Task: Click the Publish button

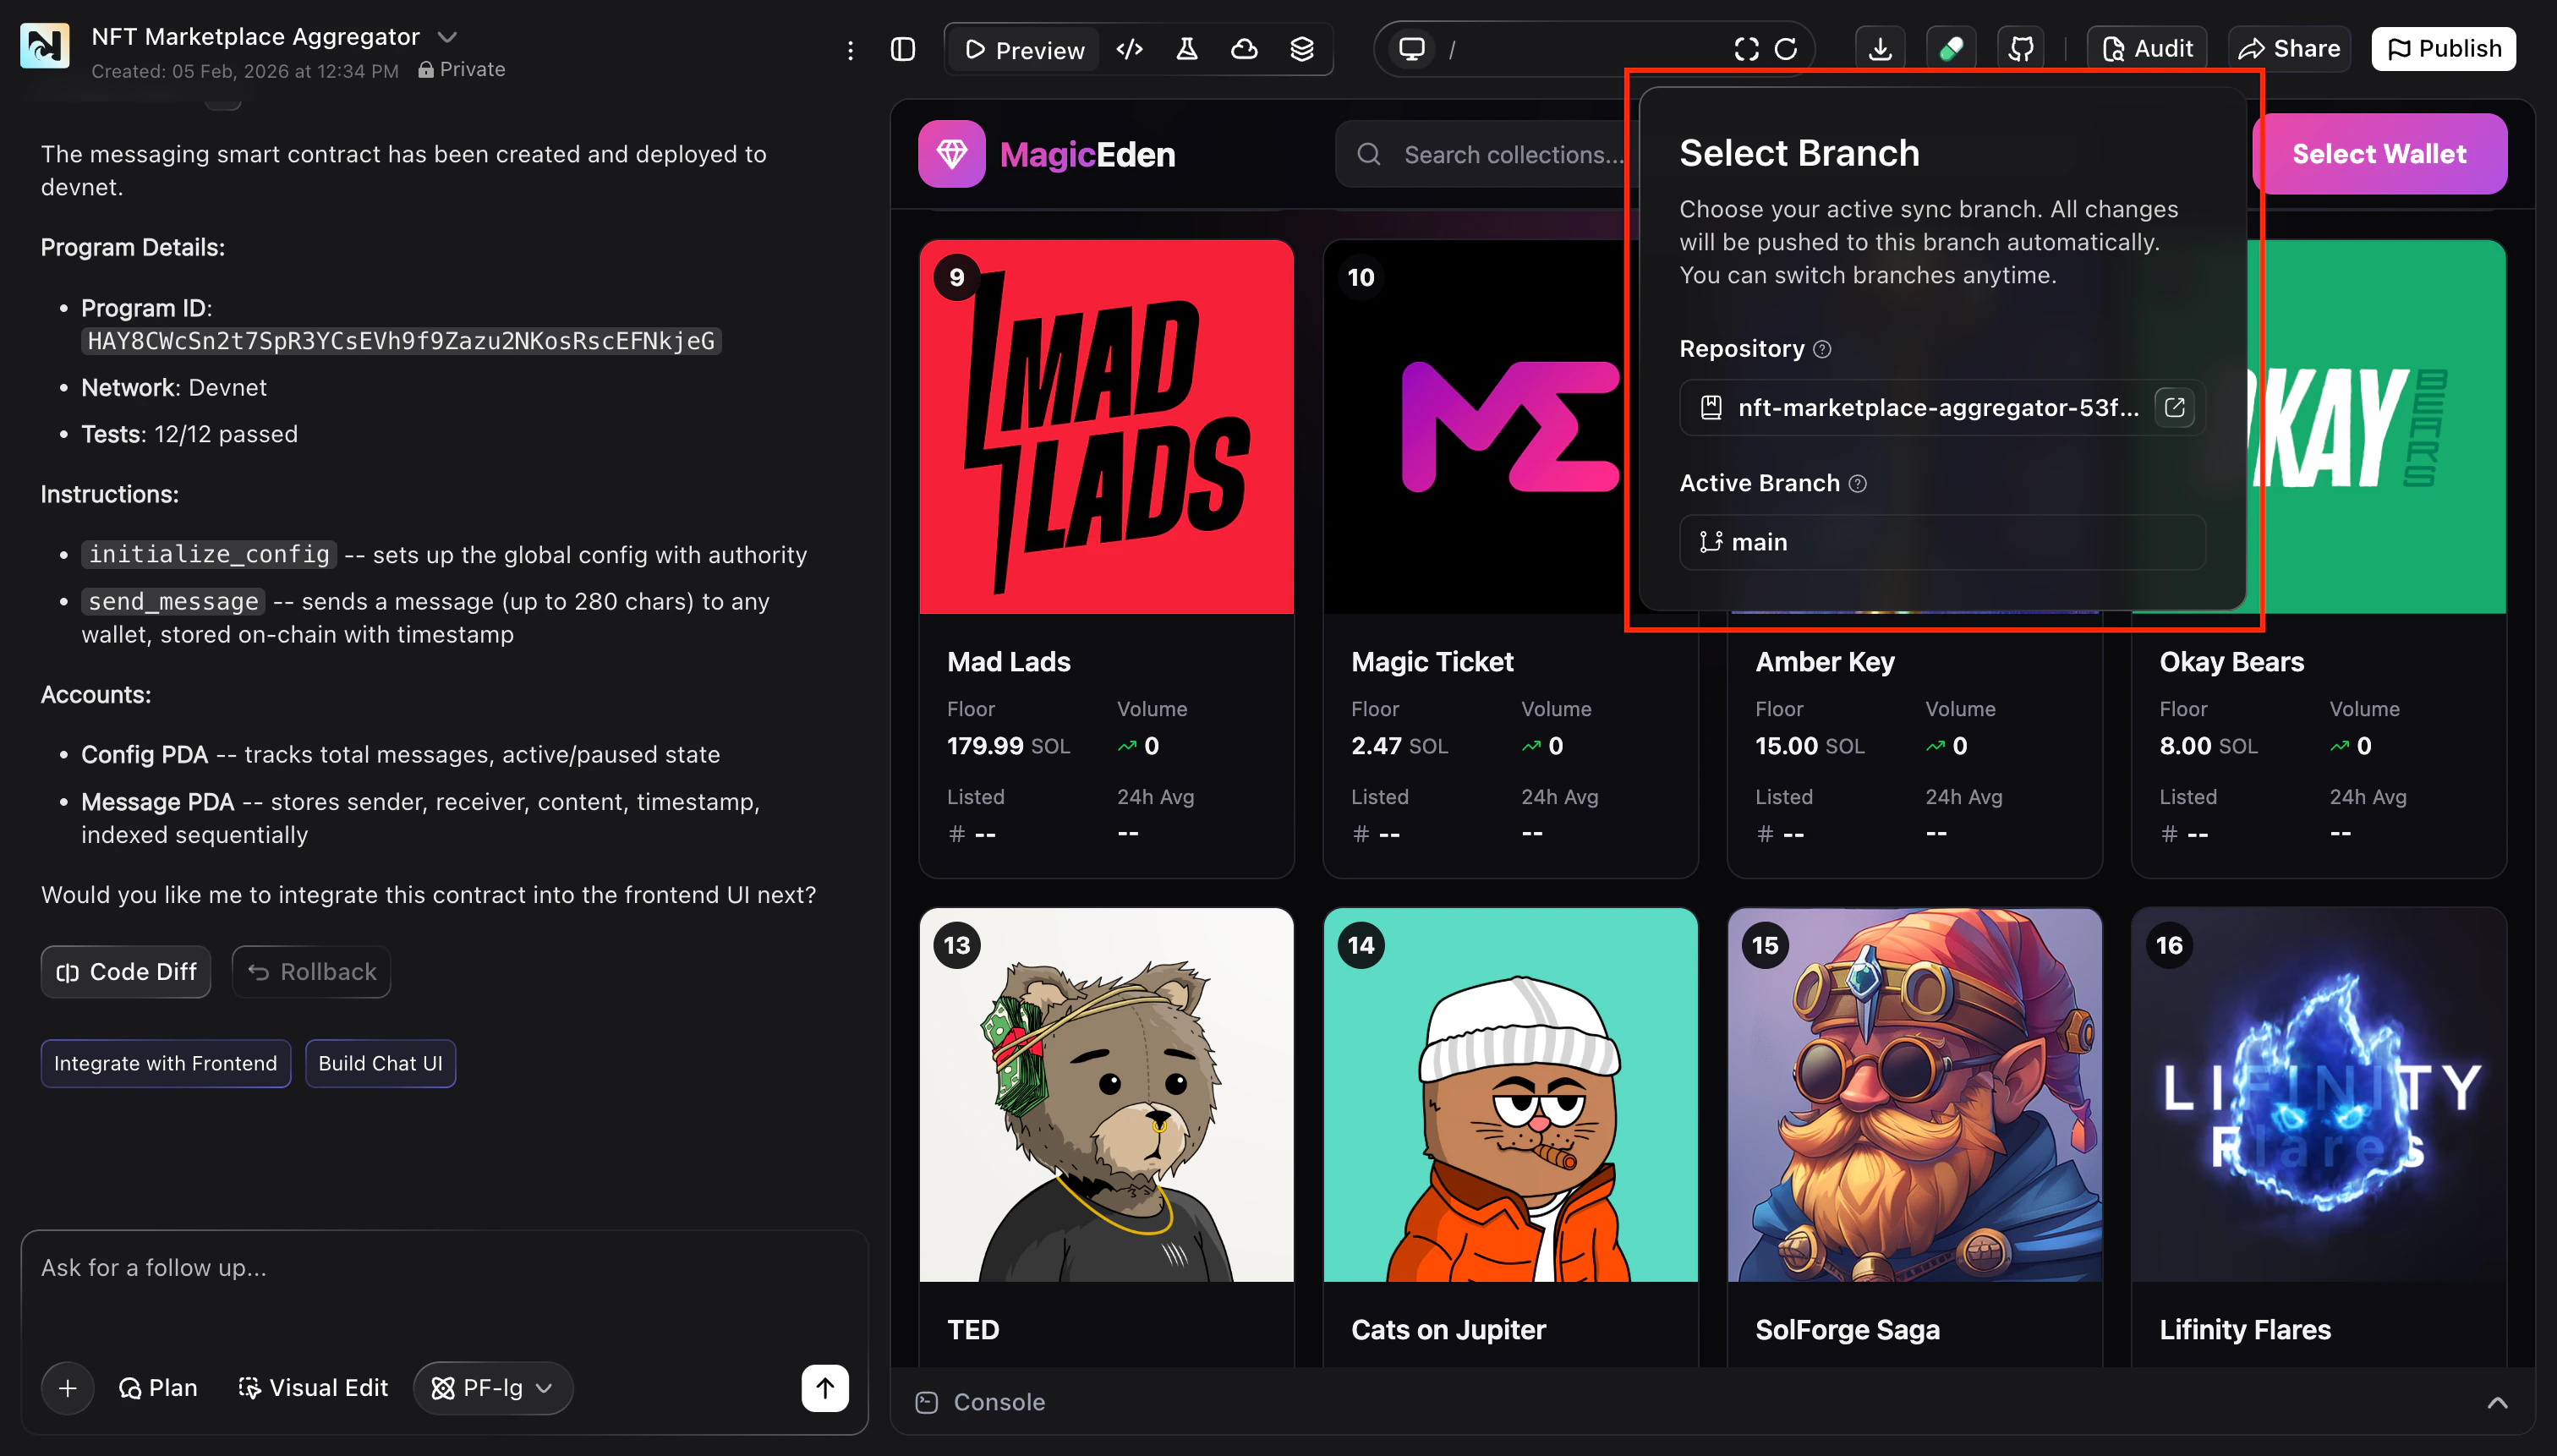Action: coord(2442,49)
